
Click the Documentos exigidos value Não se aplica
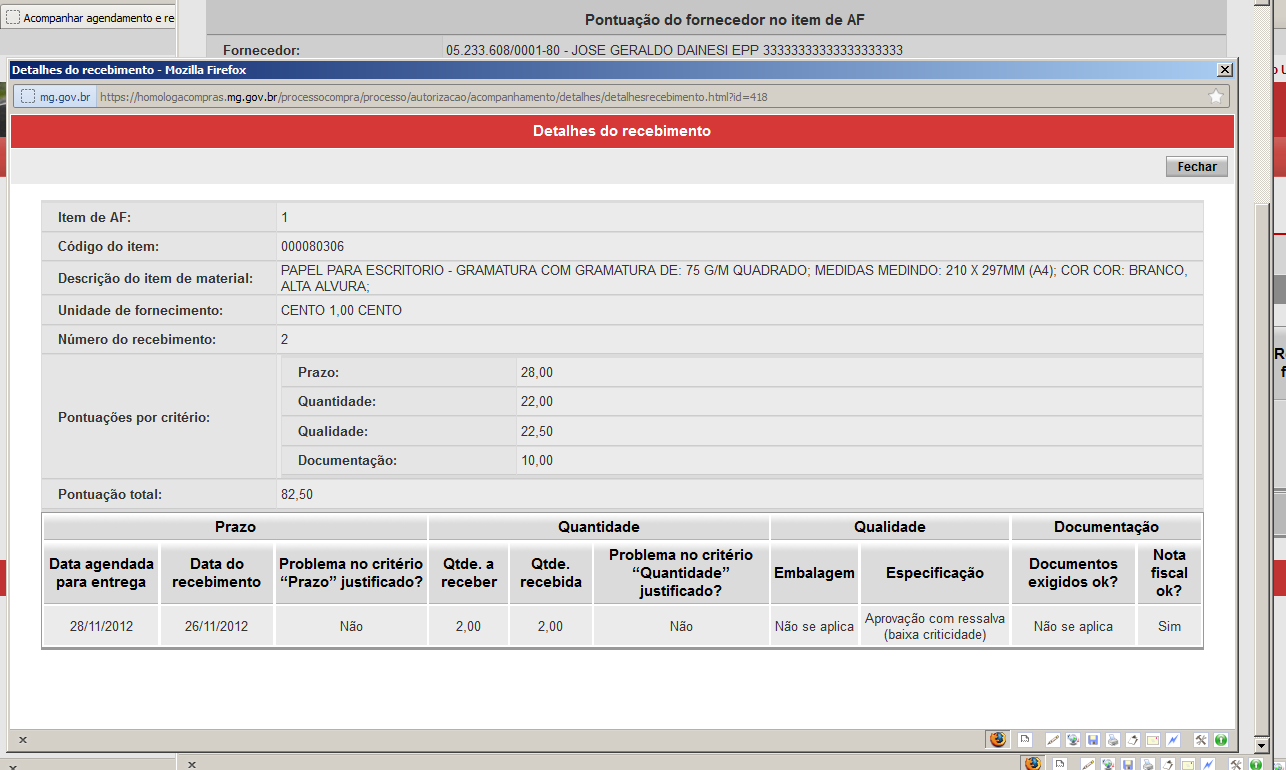tap(1073, 626)
